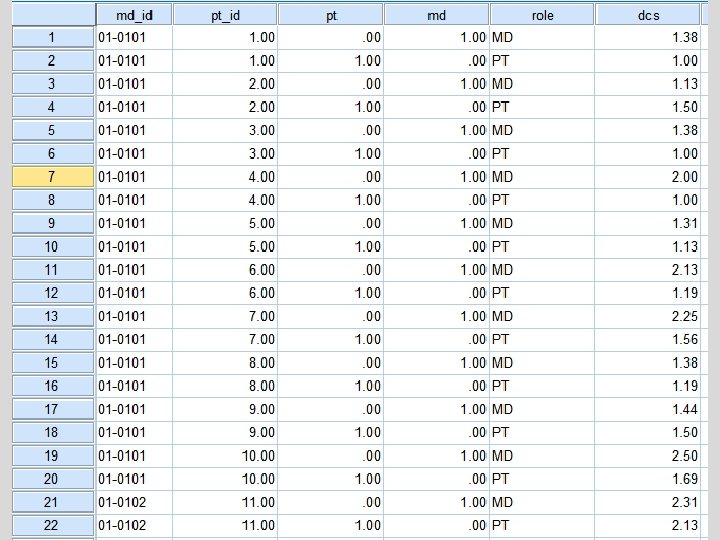This screenshot has width=720, height=540.
Task: Click pt value 1.00 in row 4
Action: (331, 107)
